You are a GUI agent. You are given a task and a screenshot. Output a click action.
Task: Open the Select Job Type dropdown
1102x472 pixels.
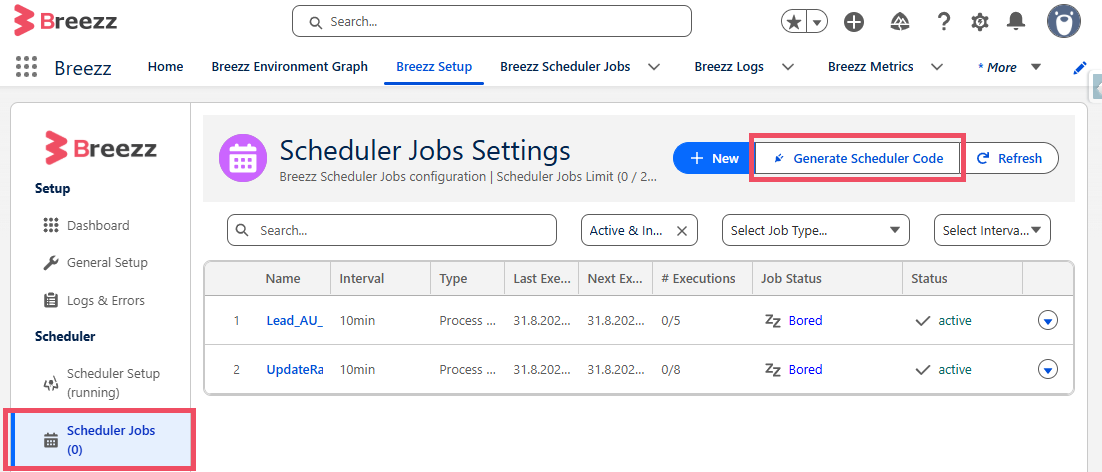pos(816,230)
